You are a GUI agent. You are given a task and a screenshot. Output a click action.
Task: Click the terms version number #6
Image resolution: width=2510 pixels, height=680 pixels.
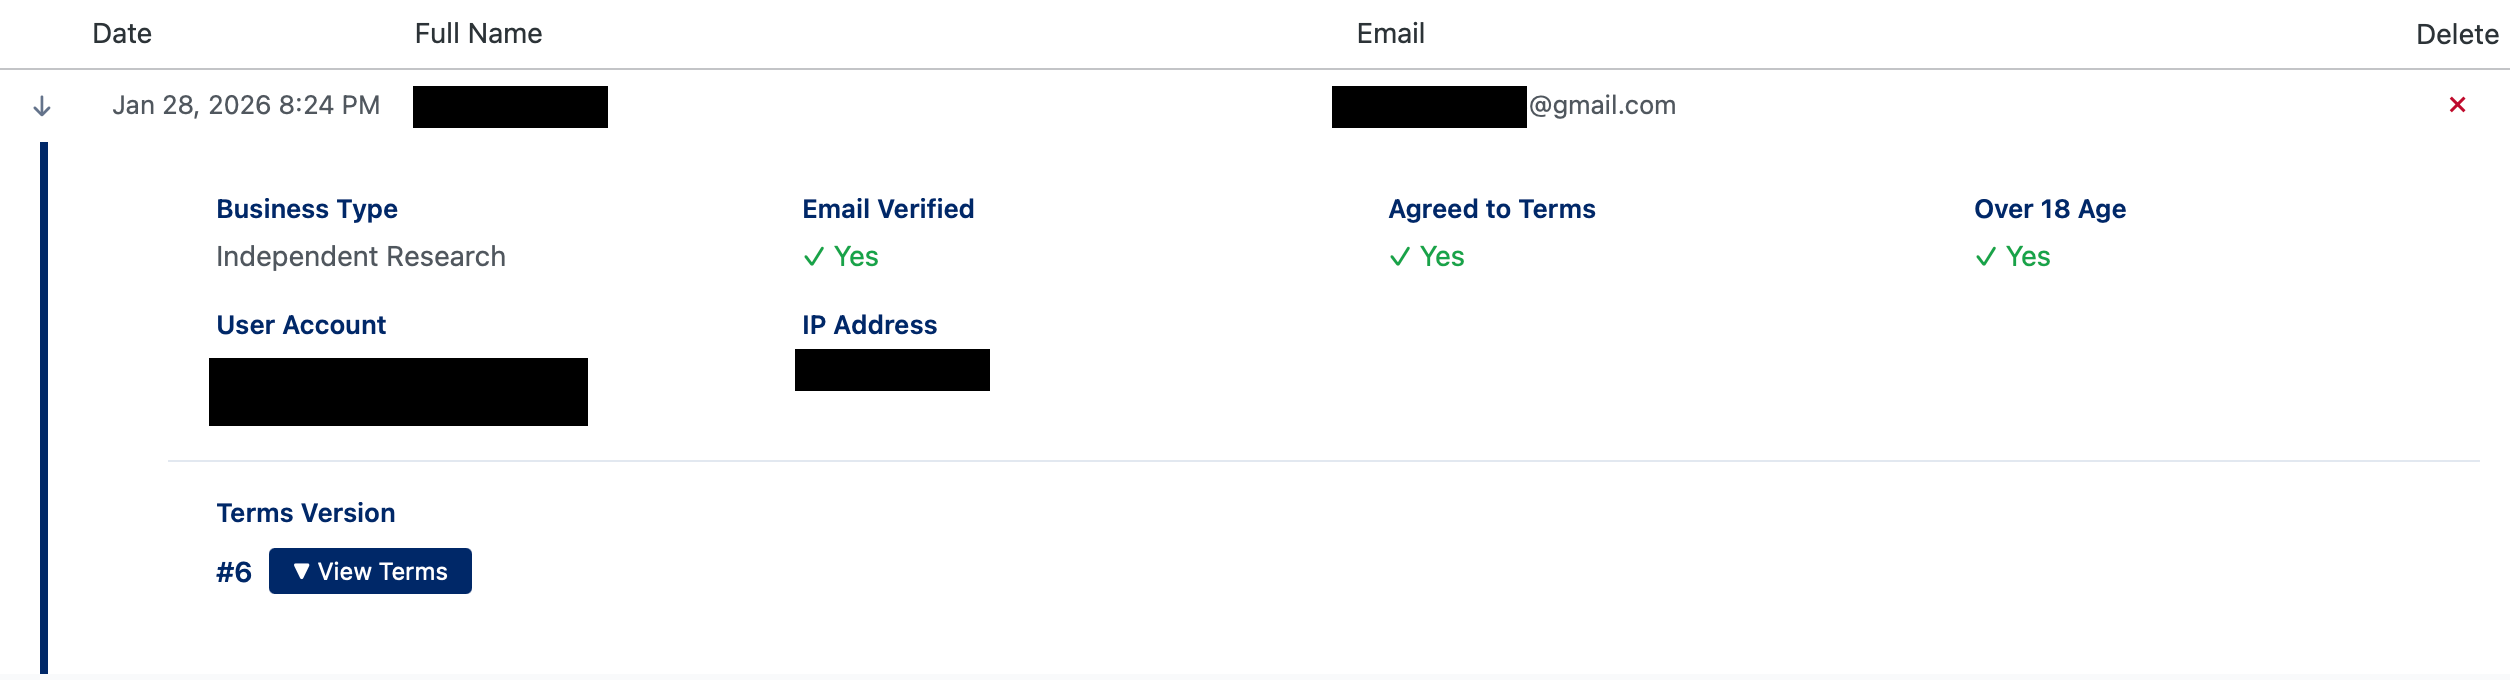coord(234,572)
